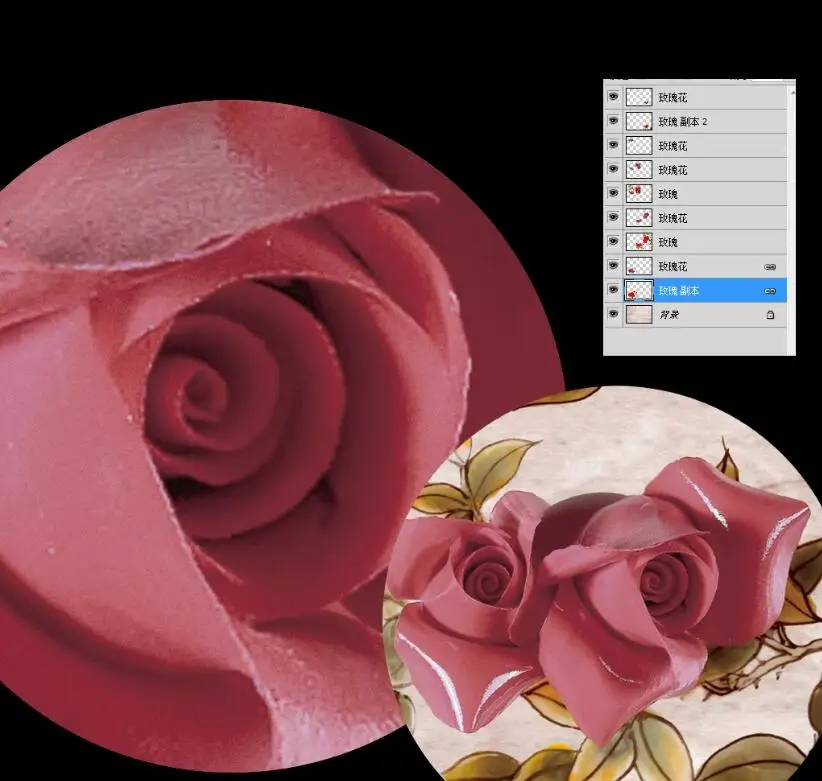
Task: Select the 玫瑰花 layer name beside the link icon
Action: tap(673, 267)
